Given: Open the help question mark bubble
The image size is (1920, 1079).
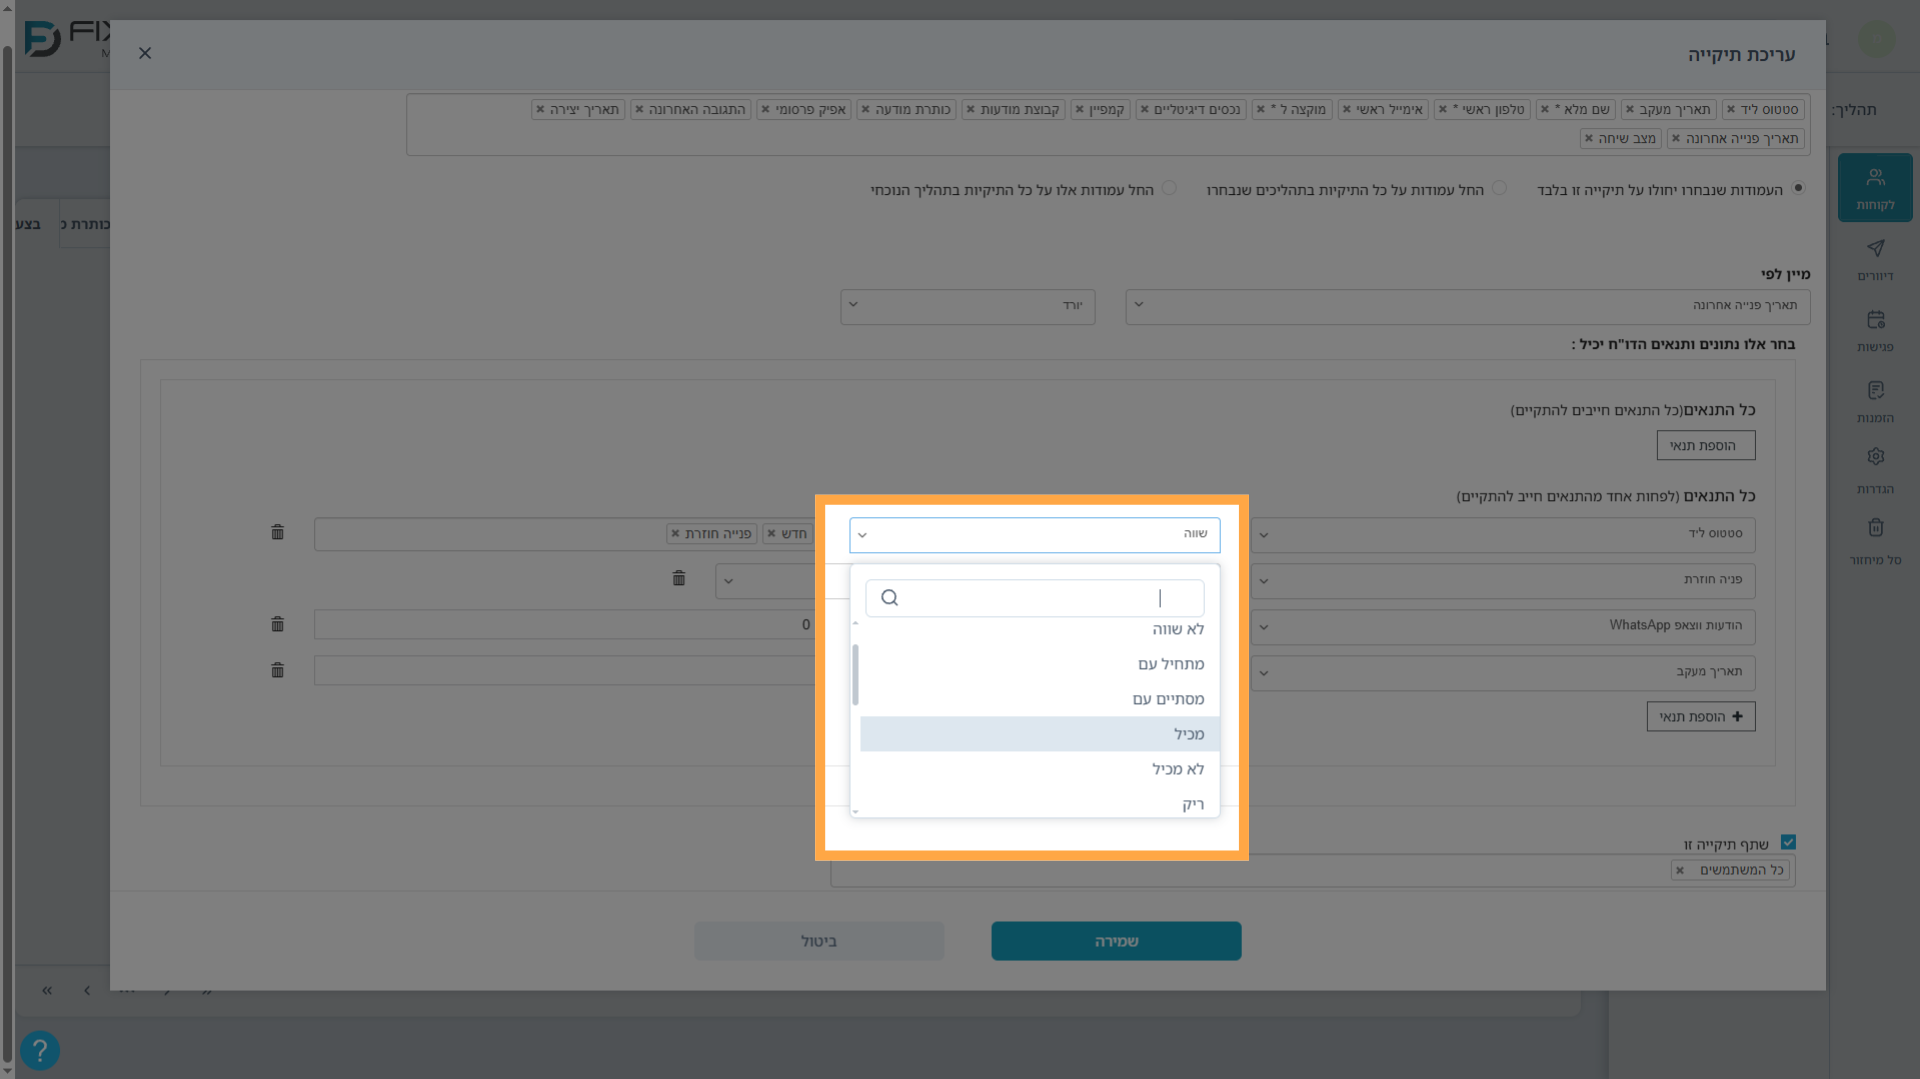Looking at the screenshot, I should pos(40,1050).
